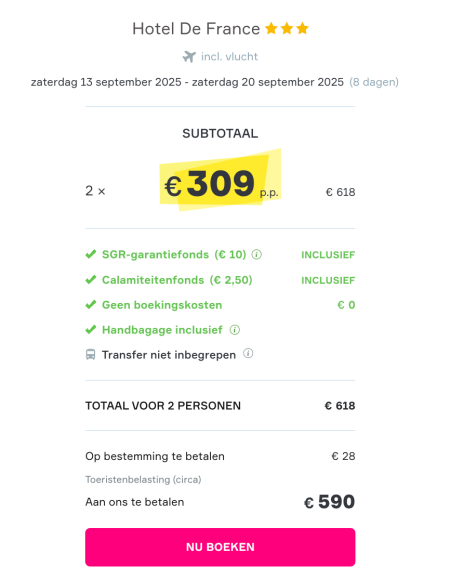Screen dimensions: 450x580
Task: Click the green checkmark beside SGR-garantiefonds
Action: coord(91,254)
